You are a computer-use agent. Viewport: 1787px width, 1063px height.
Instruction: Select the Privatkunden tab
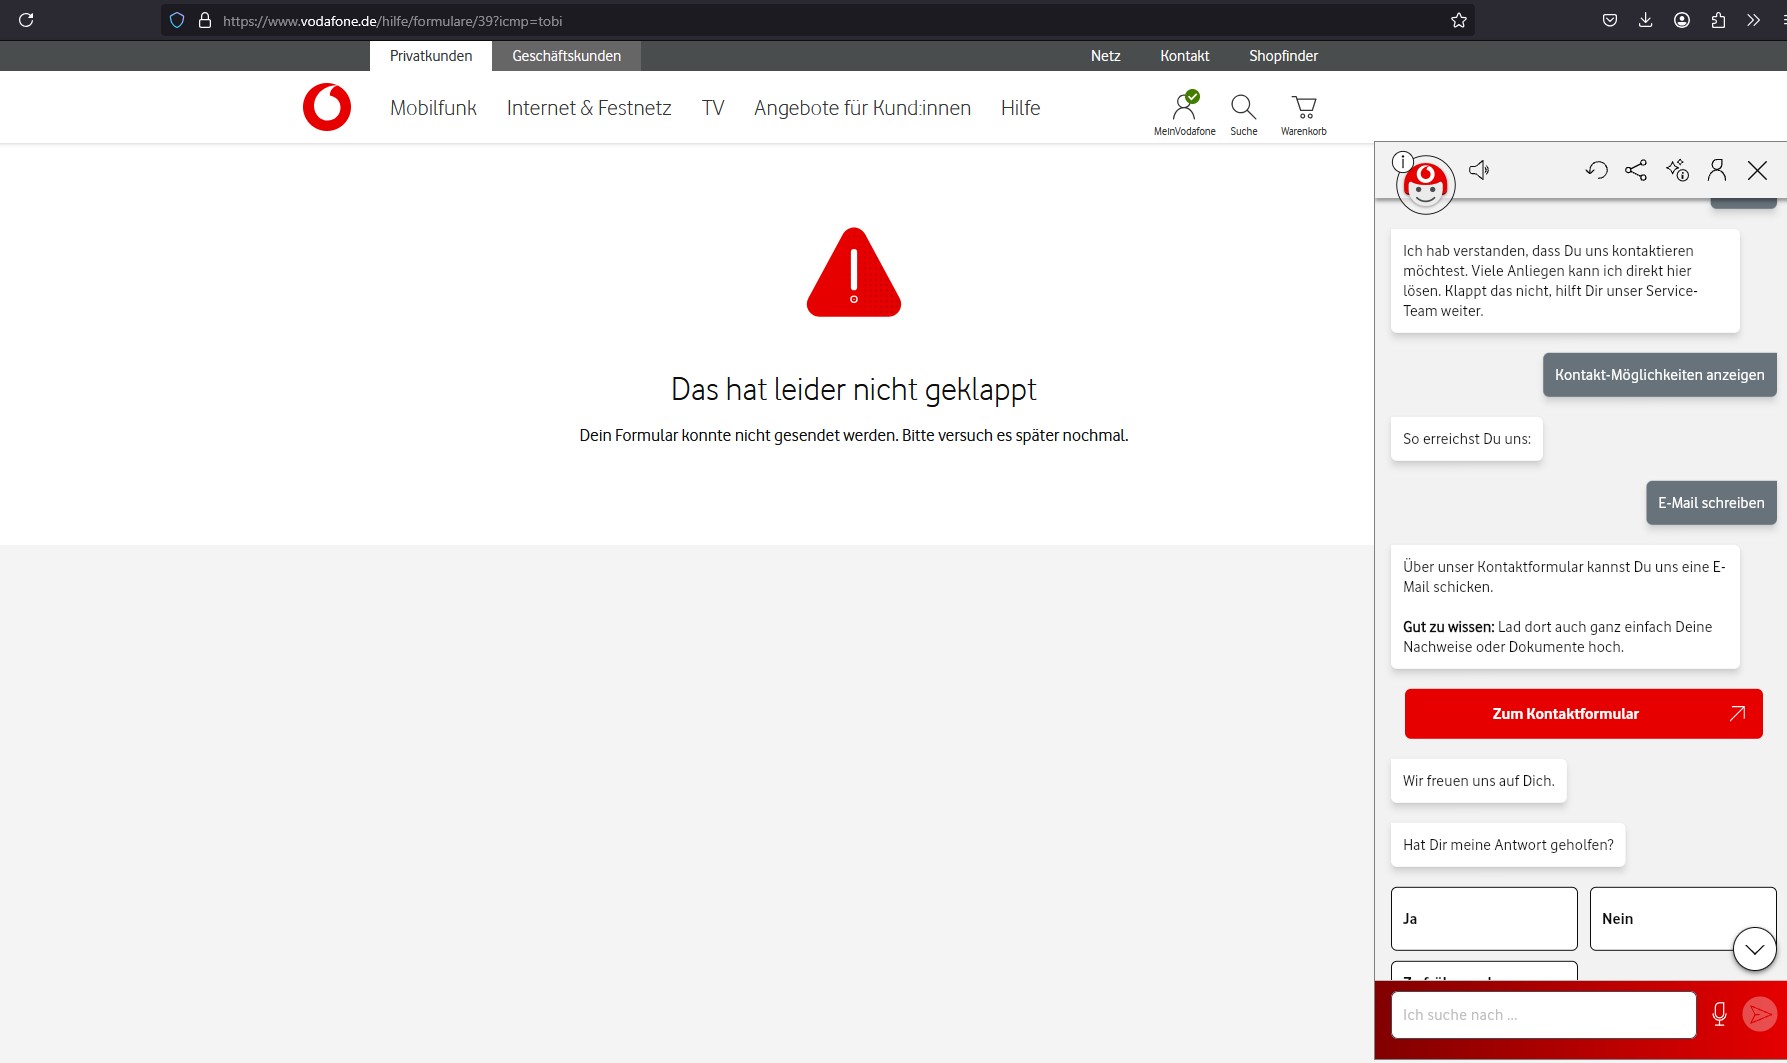coord(431,56)
